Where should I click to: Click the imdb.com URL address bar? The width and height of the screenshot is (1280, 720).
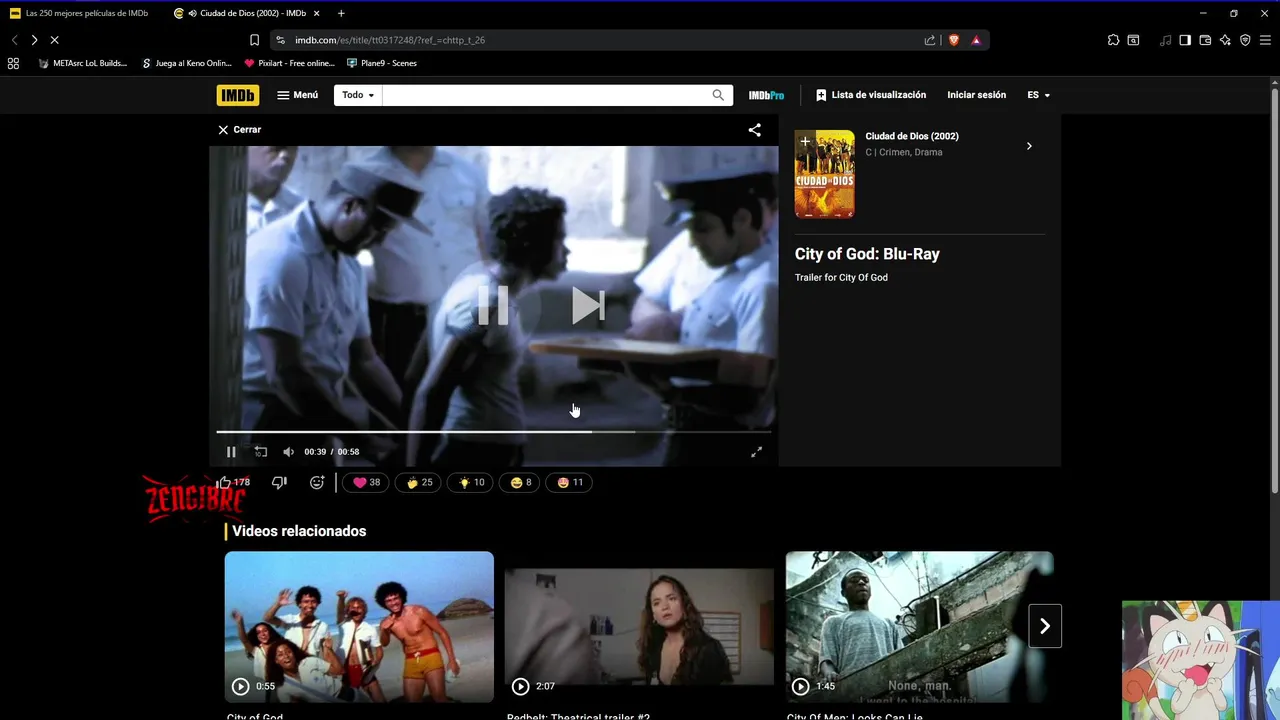point(600,40)
